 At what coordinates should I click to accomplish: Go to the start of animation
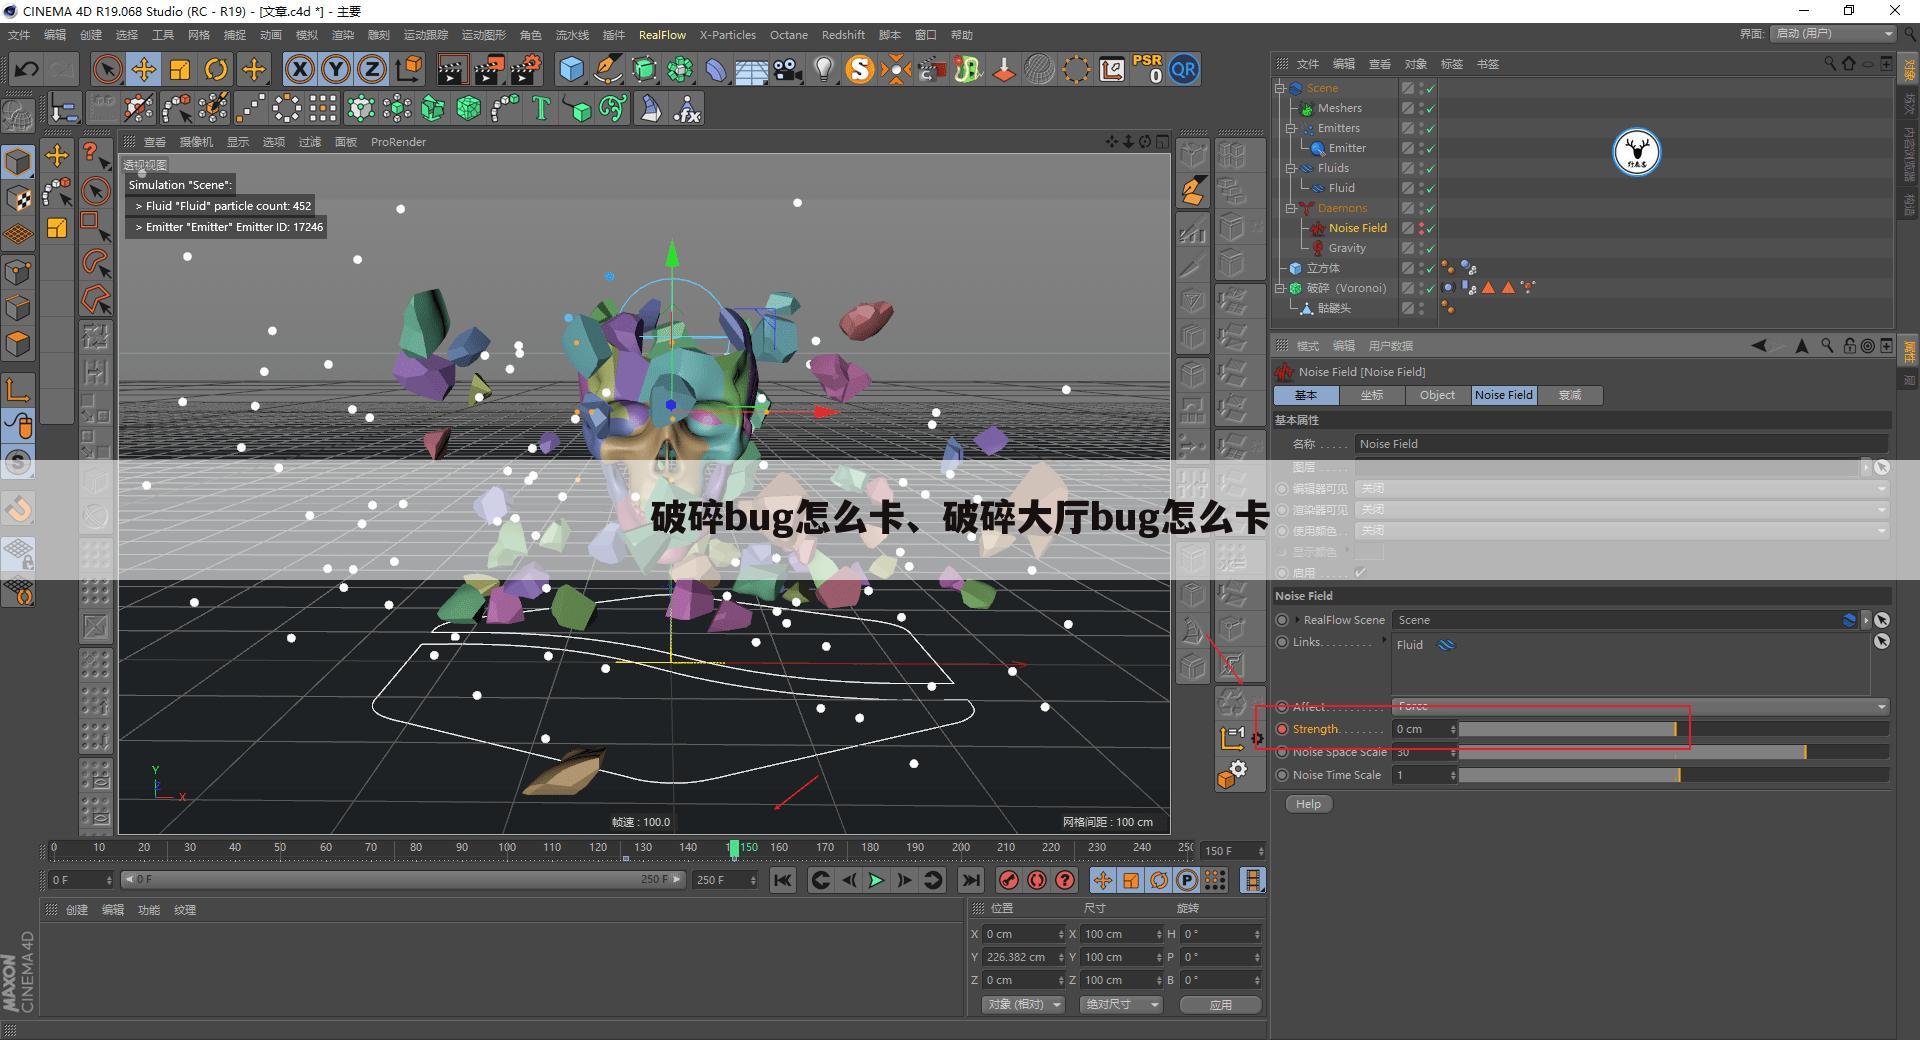(782, 880)
